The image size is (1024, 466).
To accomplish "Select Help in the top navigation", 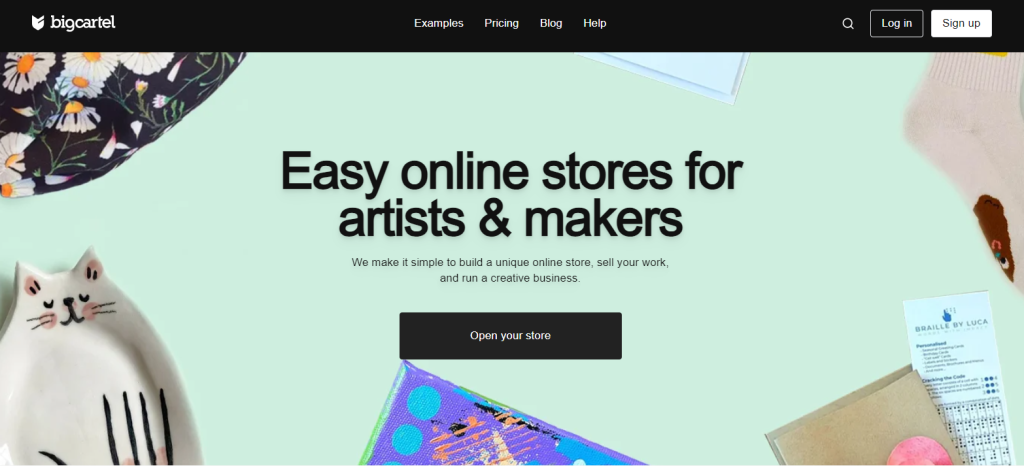I will pyautogui.click(x=595, y=23).
